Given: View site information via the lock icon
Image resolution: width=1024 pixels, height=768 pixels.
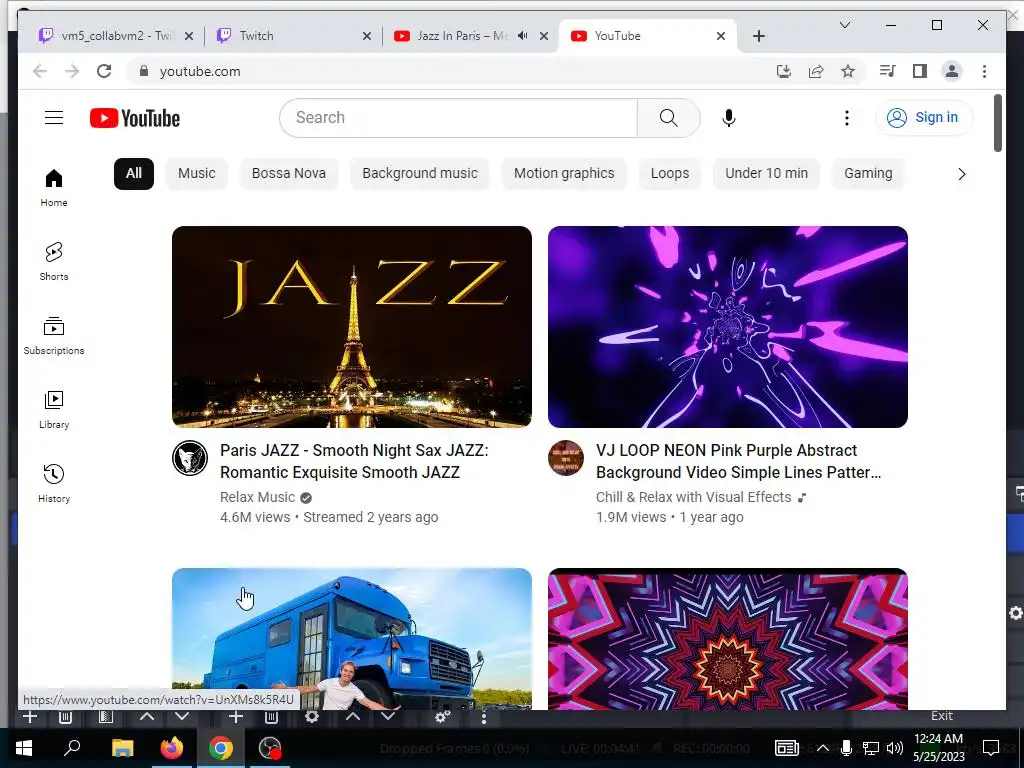Looking at the screenshot, I should point(144,71).
